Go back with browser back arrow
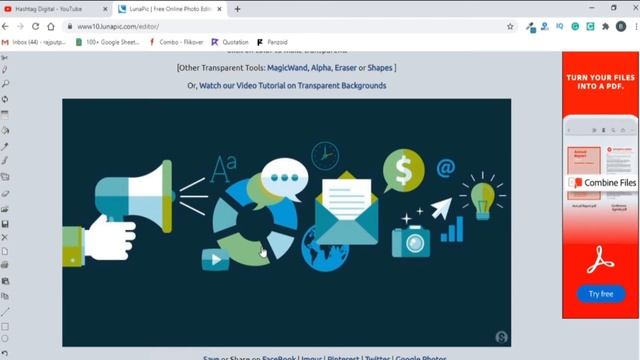Image resolution: width=640 pixels, height=360 pixels. tap(5, 26)
